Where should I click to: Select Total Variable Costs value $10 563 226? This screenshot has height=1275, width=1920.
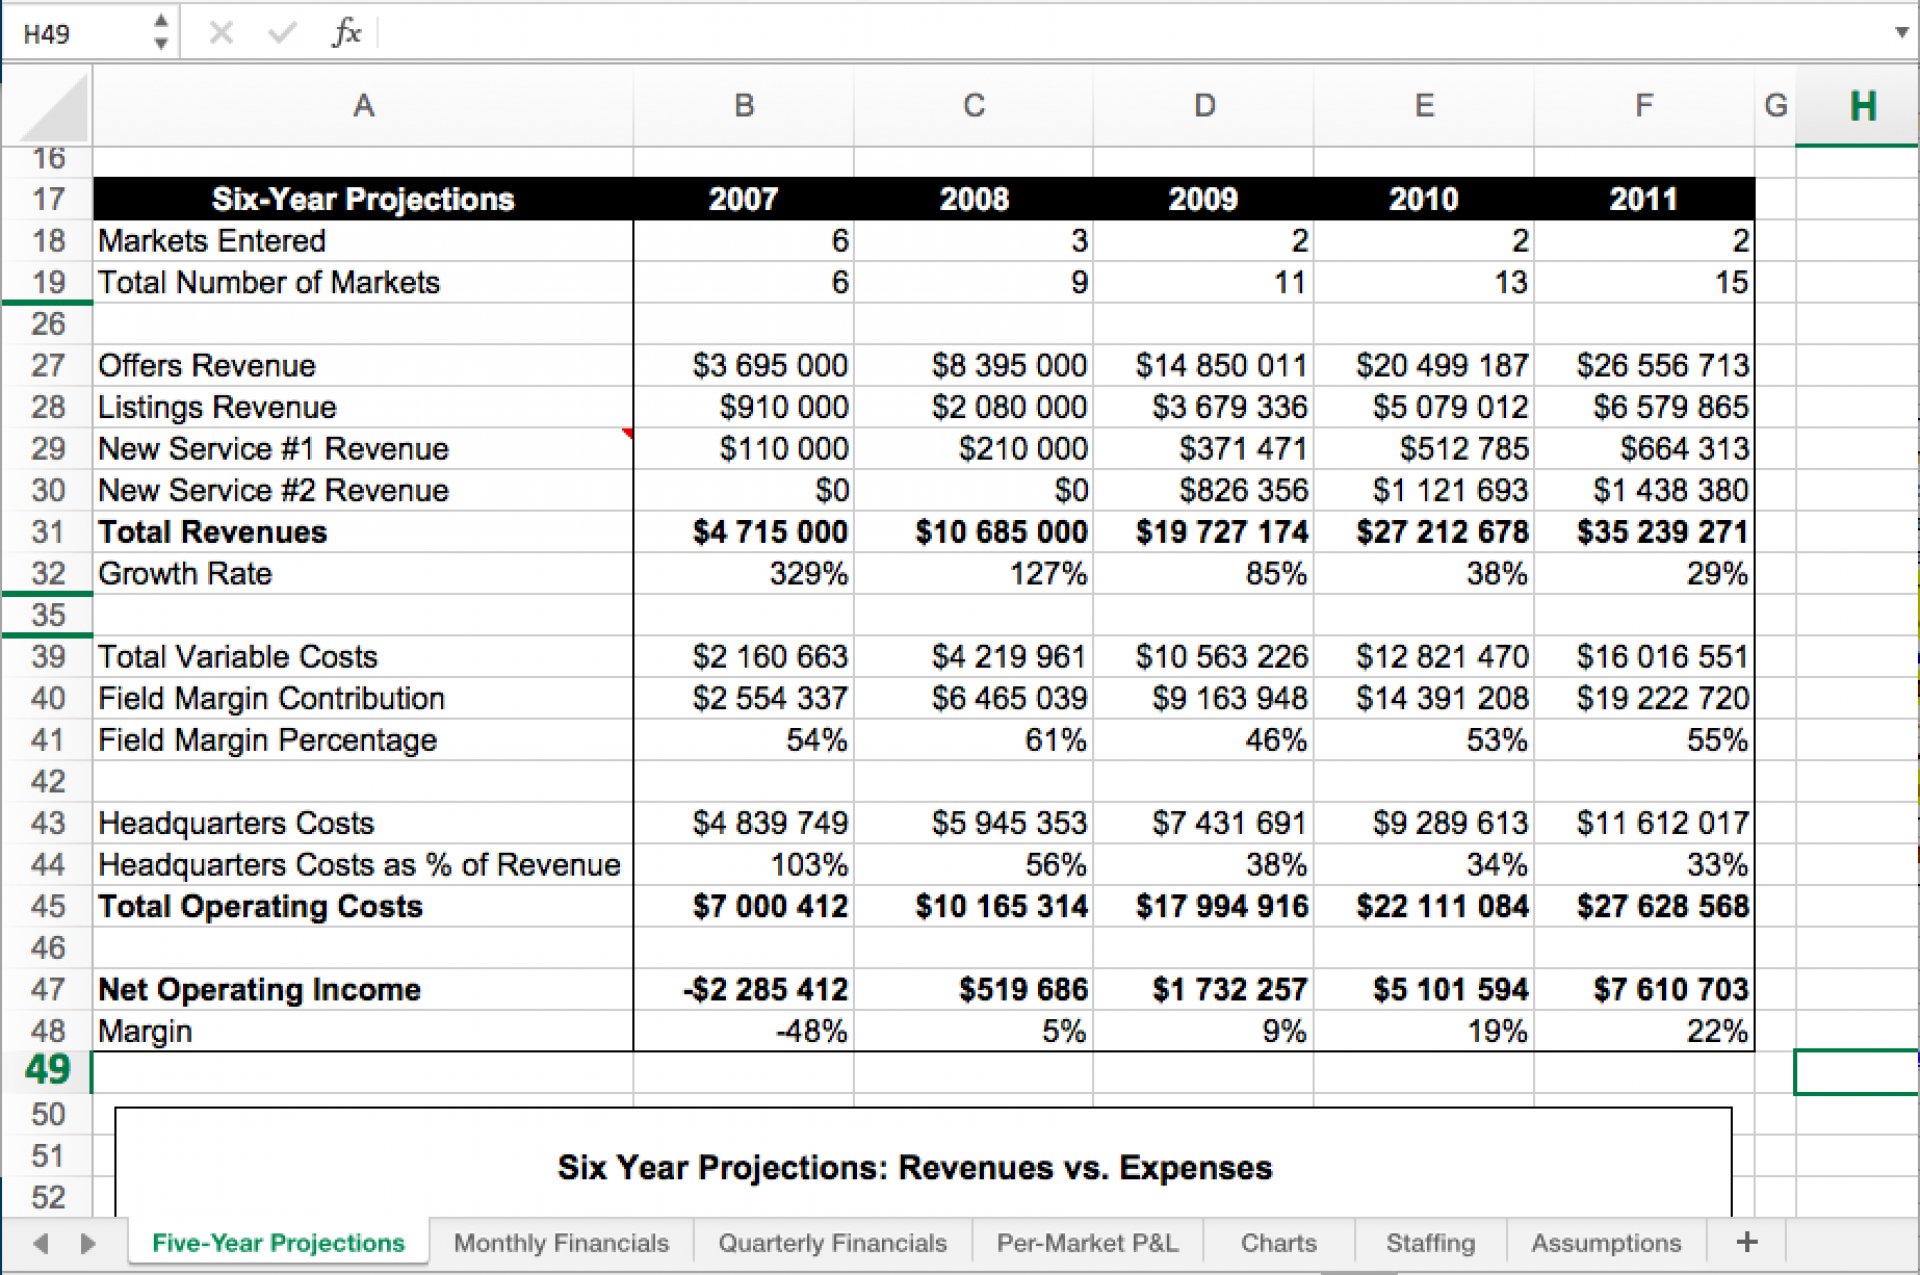[1204, 657]
